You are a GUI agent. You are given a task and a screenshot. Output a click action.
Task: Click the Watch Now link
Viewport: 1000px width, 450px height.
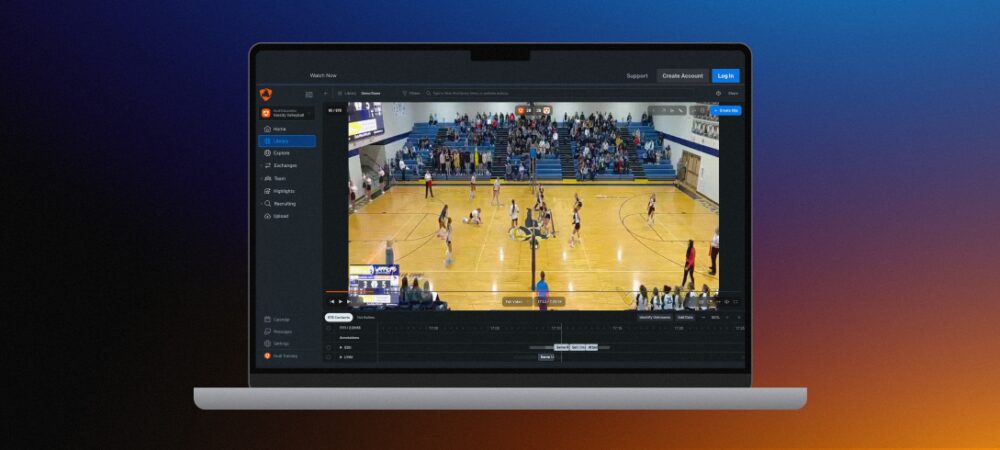[323, 75]
